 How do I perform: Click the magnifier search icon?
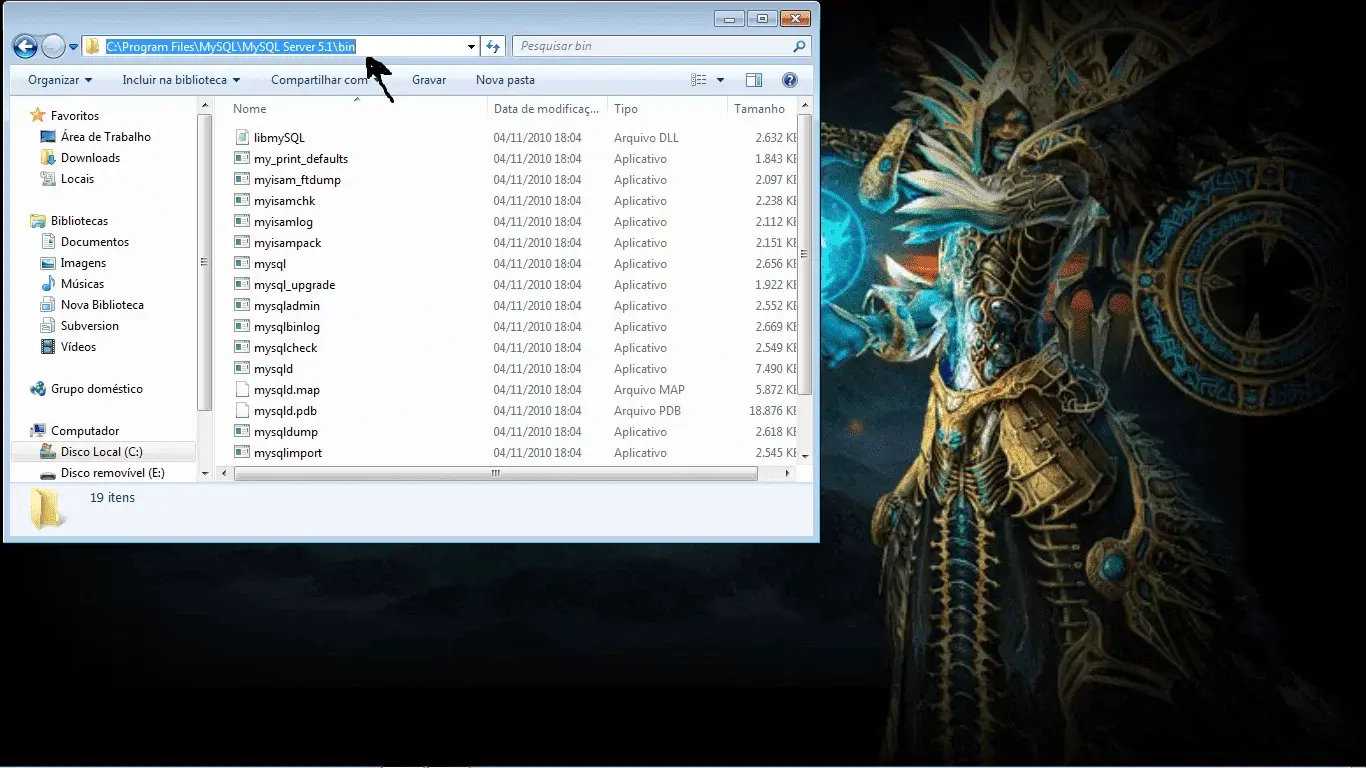coord(799,46)
